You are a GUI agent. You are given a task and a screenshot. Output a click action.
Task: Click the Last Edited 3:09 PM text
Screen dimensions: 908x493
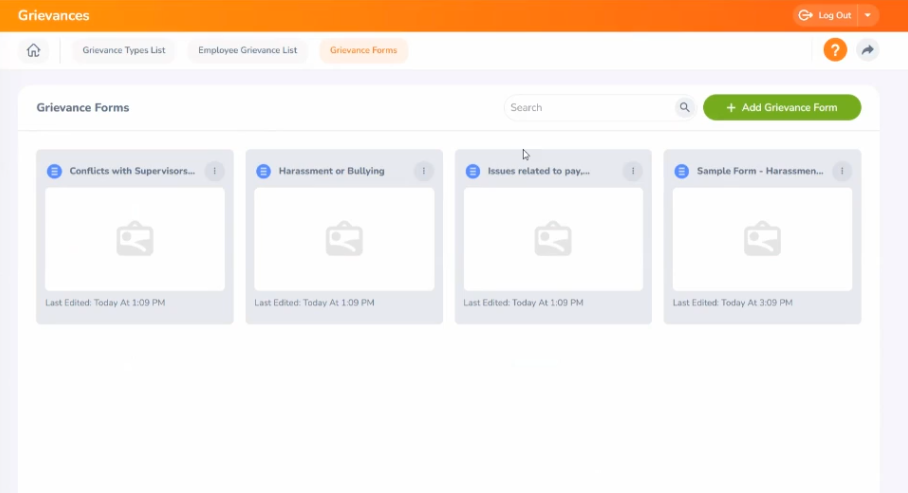733,302
